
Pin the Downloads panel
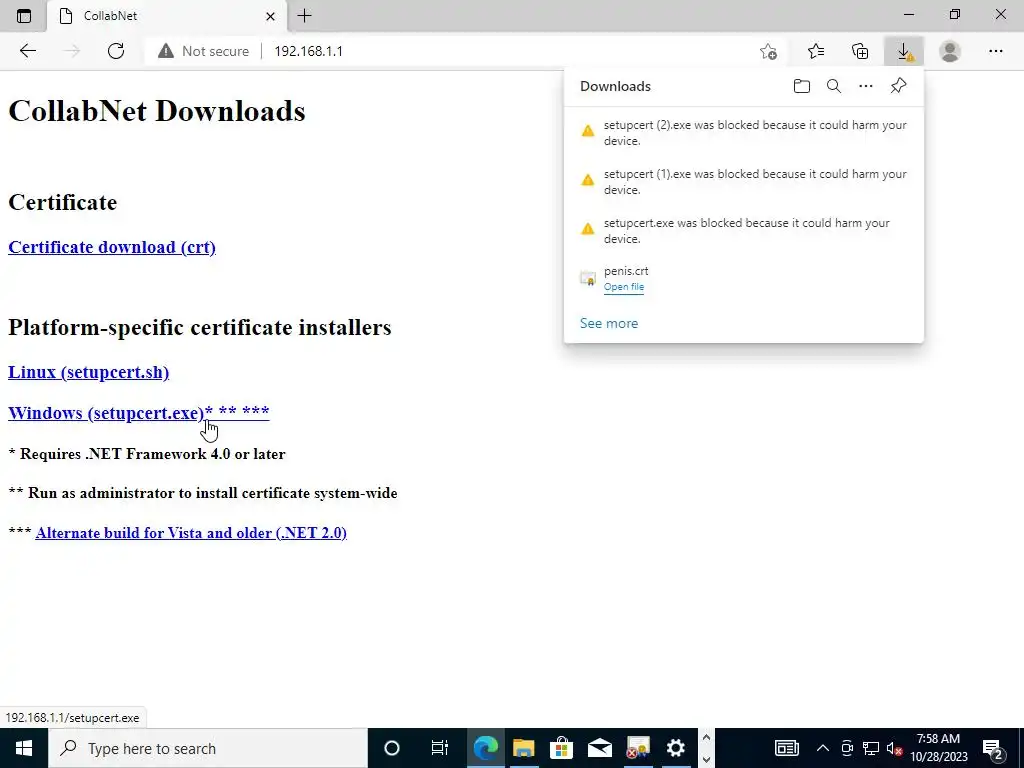[x=899, y=86]
